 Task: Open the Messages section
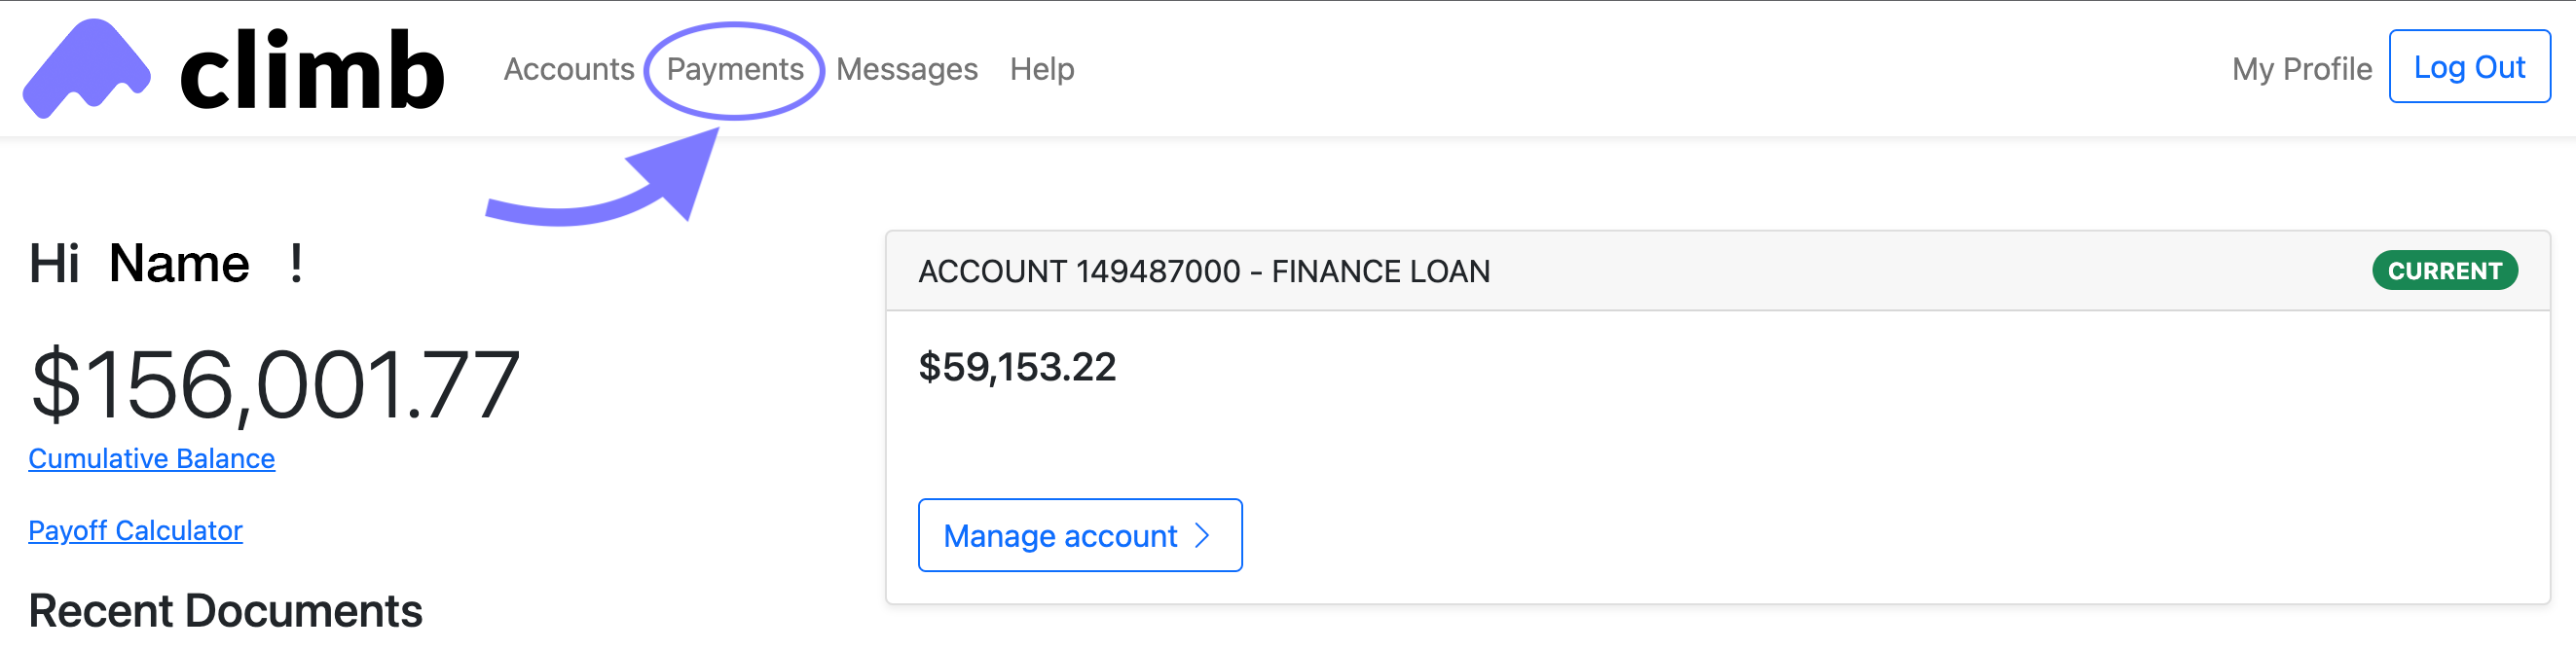(906, 69)
